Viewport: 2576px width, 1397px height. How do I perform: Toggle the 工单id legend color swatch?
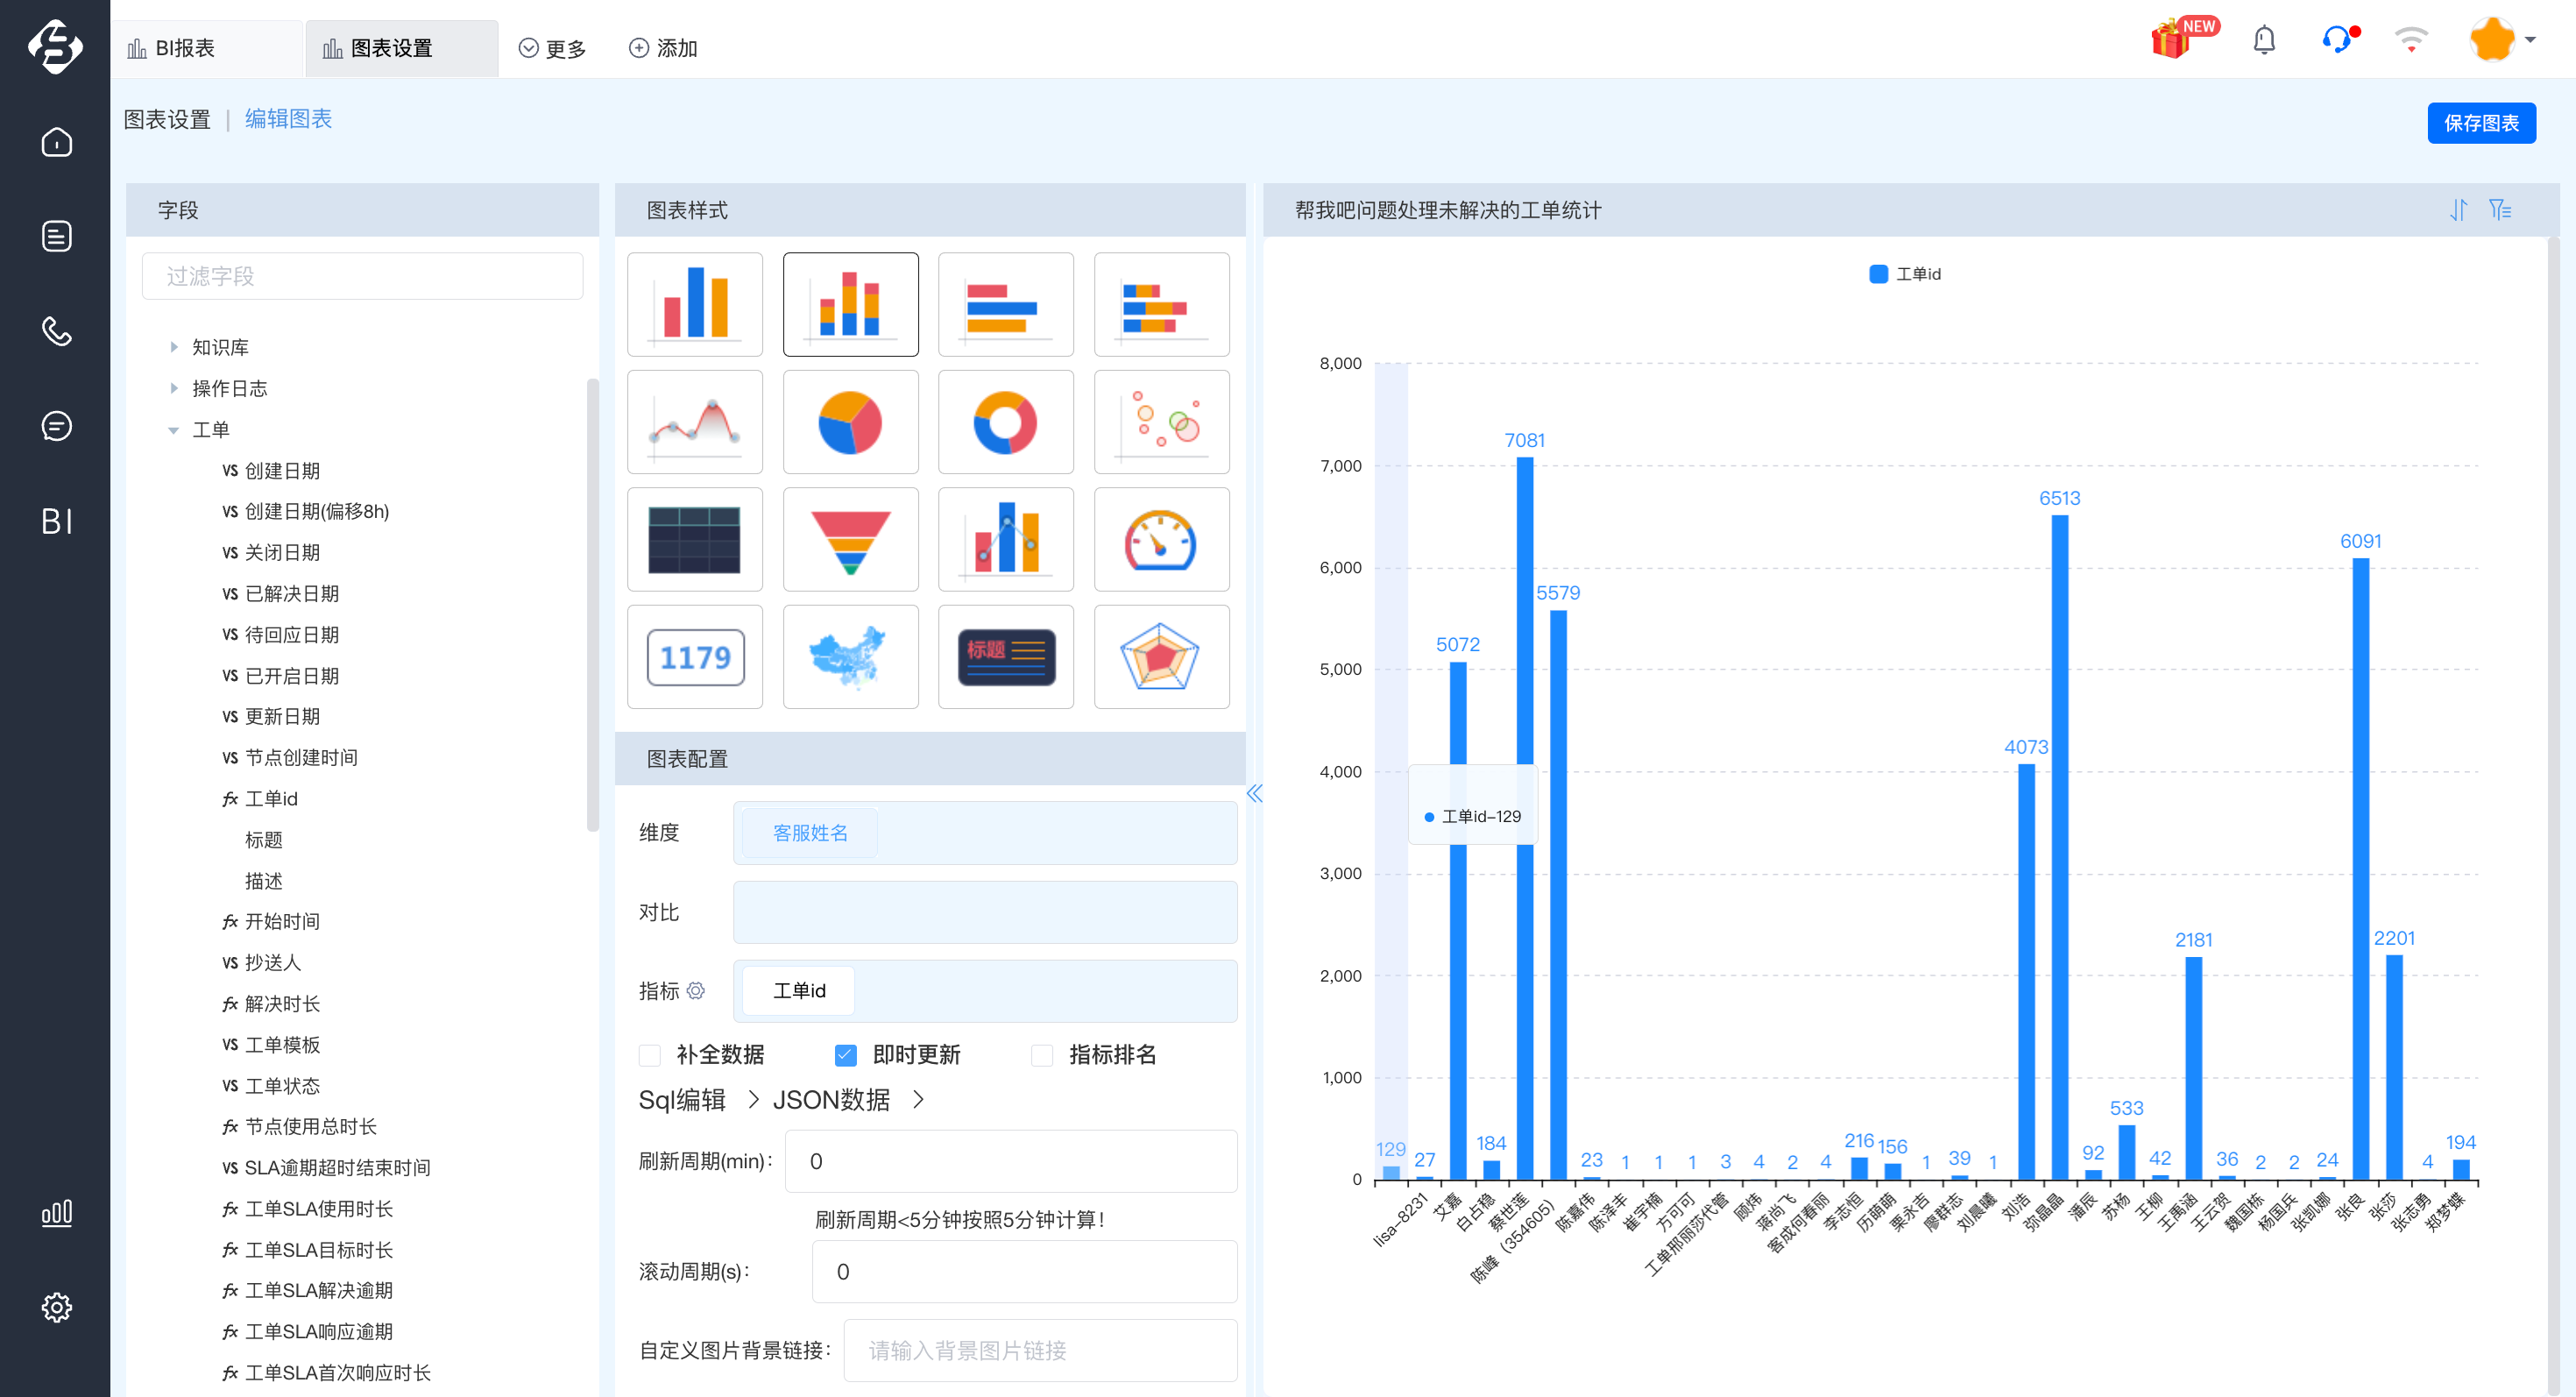click(x=1878, y=274)
